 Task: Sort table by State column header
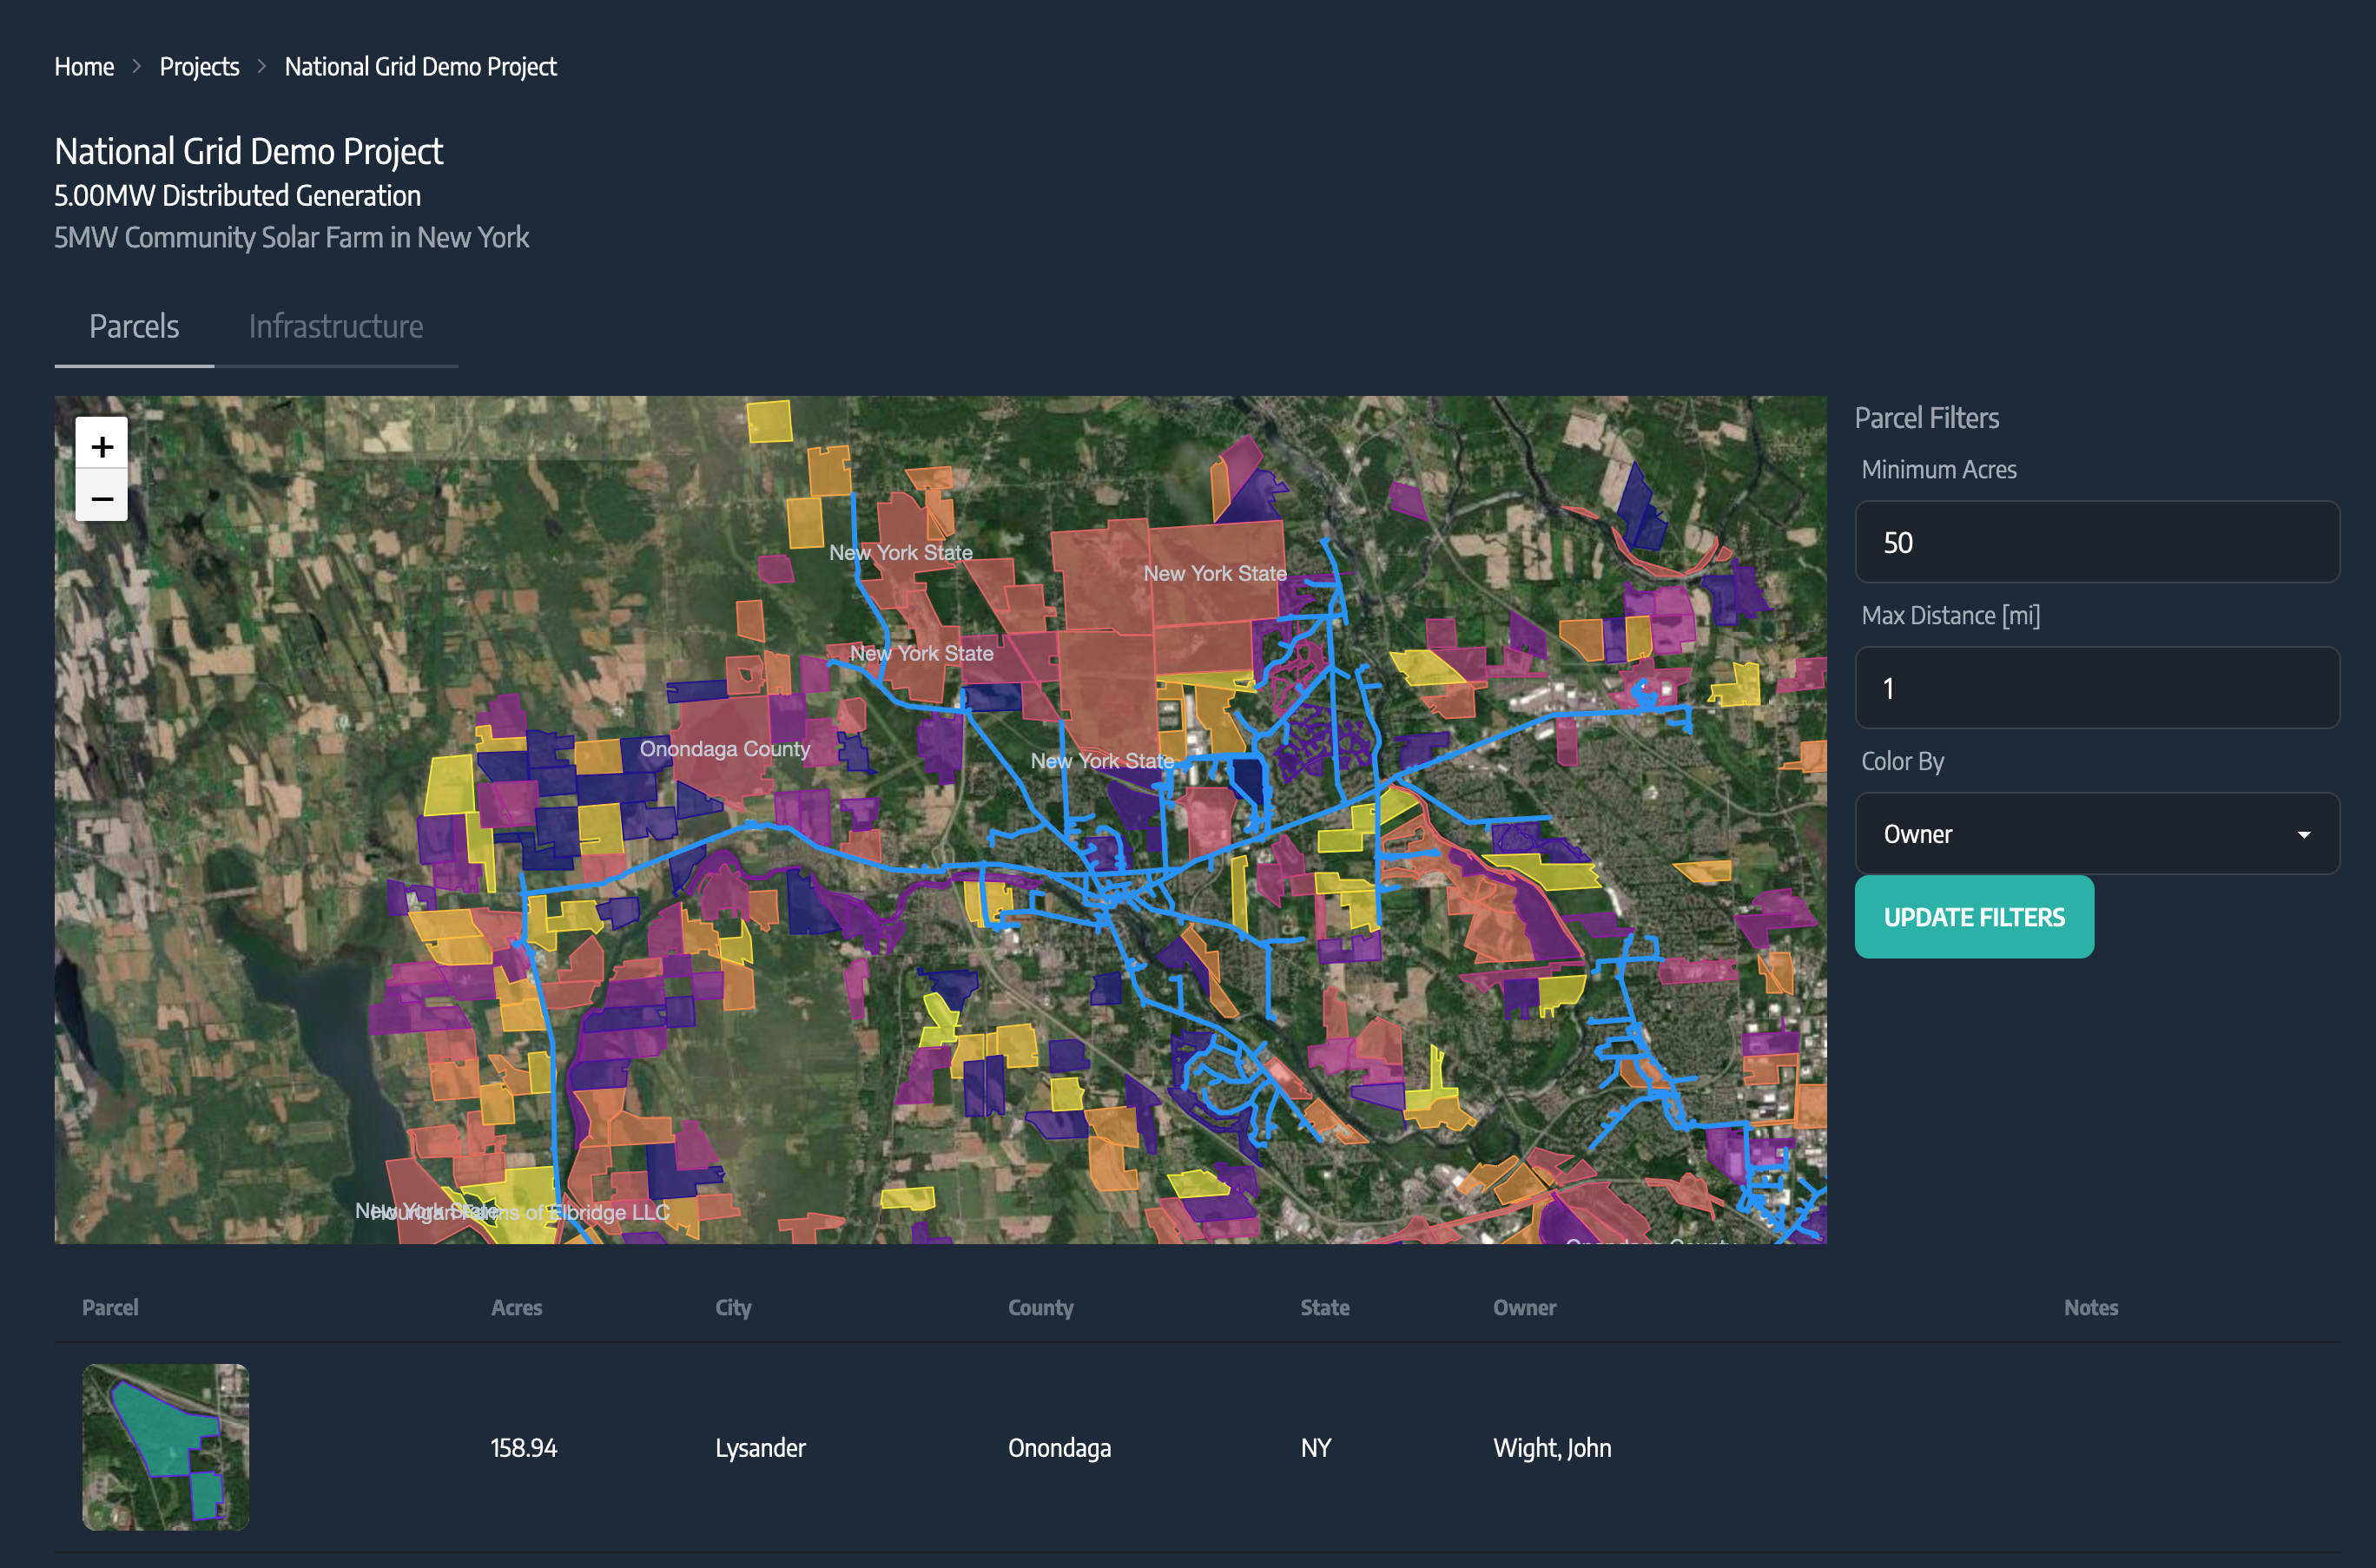click(1324, 1307)
